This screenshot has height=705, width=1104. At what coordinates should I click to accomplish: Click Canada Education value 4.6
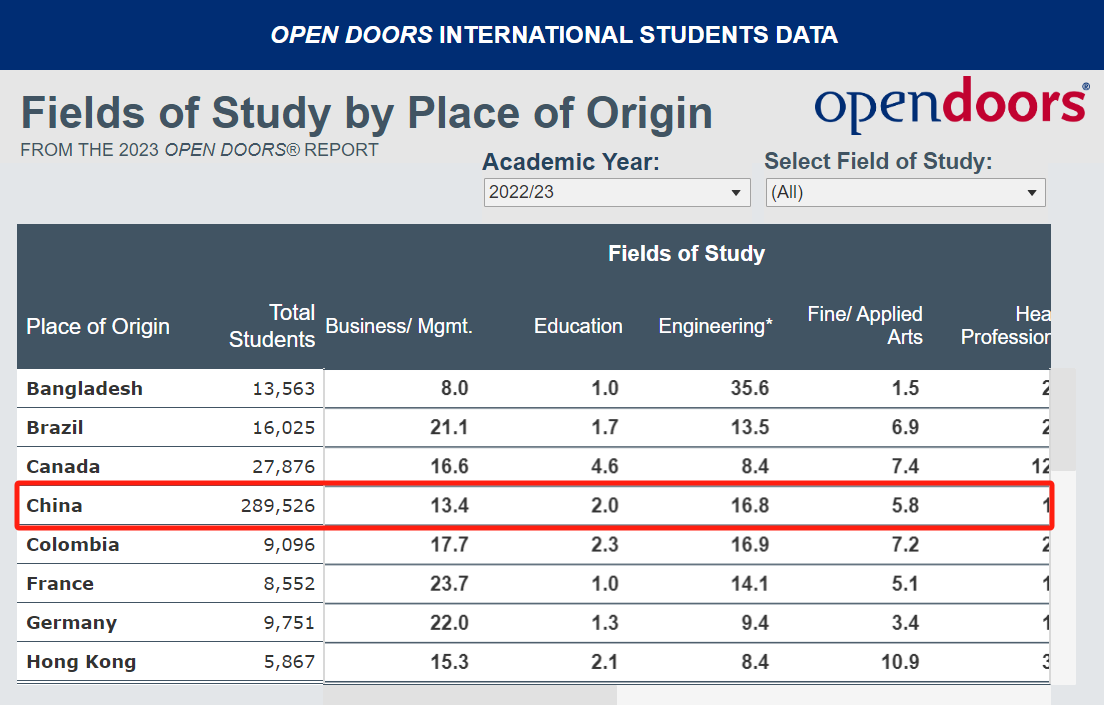(605, 466)
